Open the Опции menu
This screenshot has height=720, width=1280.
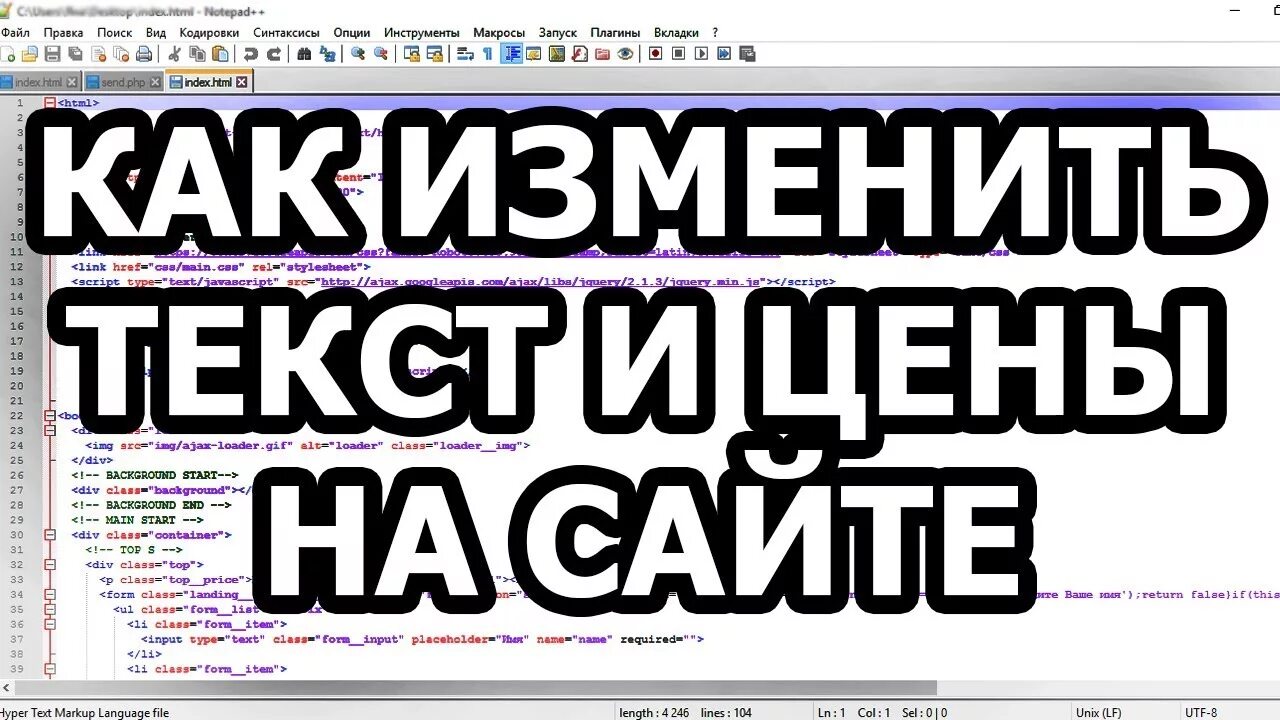pos(351,32)
